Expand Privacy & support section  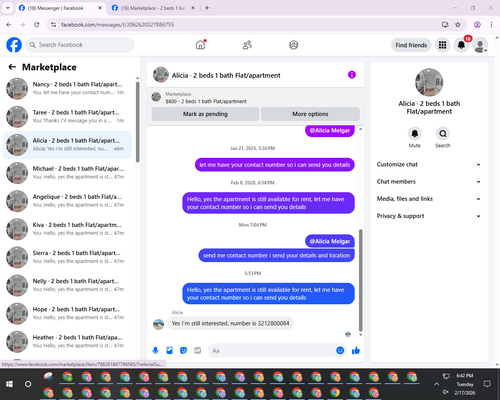[429, 216]
